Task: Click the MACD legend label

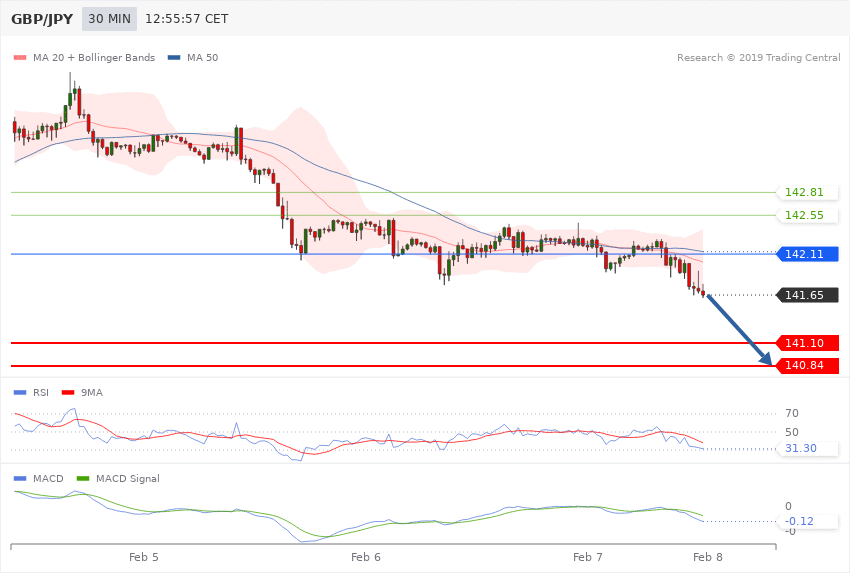Action: (48, 478)
